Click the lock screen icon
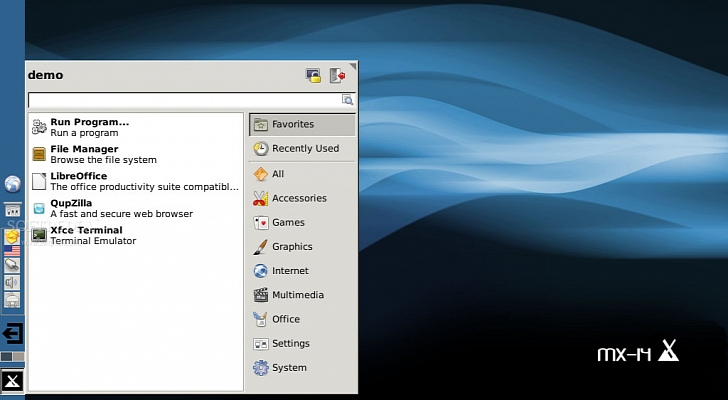The height and width of the screenshot is (400, 728). (x=313, y=75)
